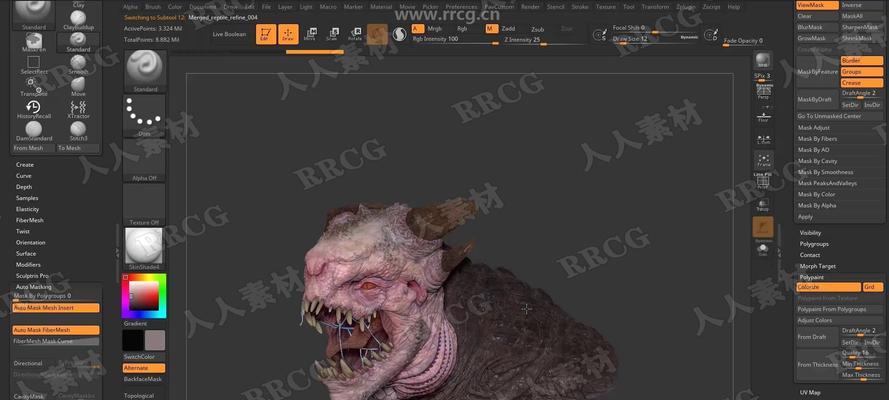The width and height of the screenshot is (889, 400).
Task: Expand the Visibility subpalette
Action: click(x=810, y=233)
